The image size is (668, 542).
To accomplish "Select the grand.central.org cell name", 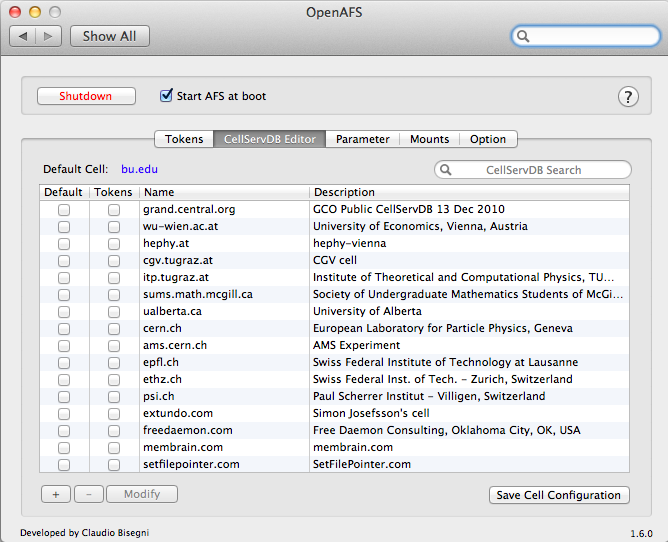I will pos(189,209).
